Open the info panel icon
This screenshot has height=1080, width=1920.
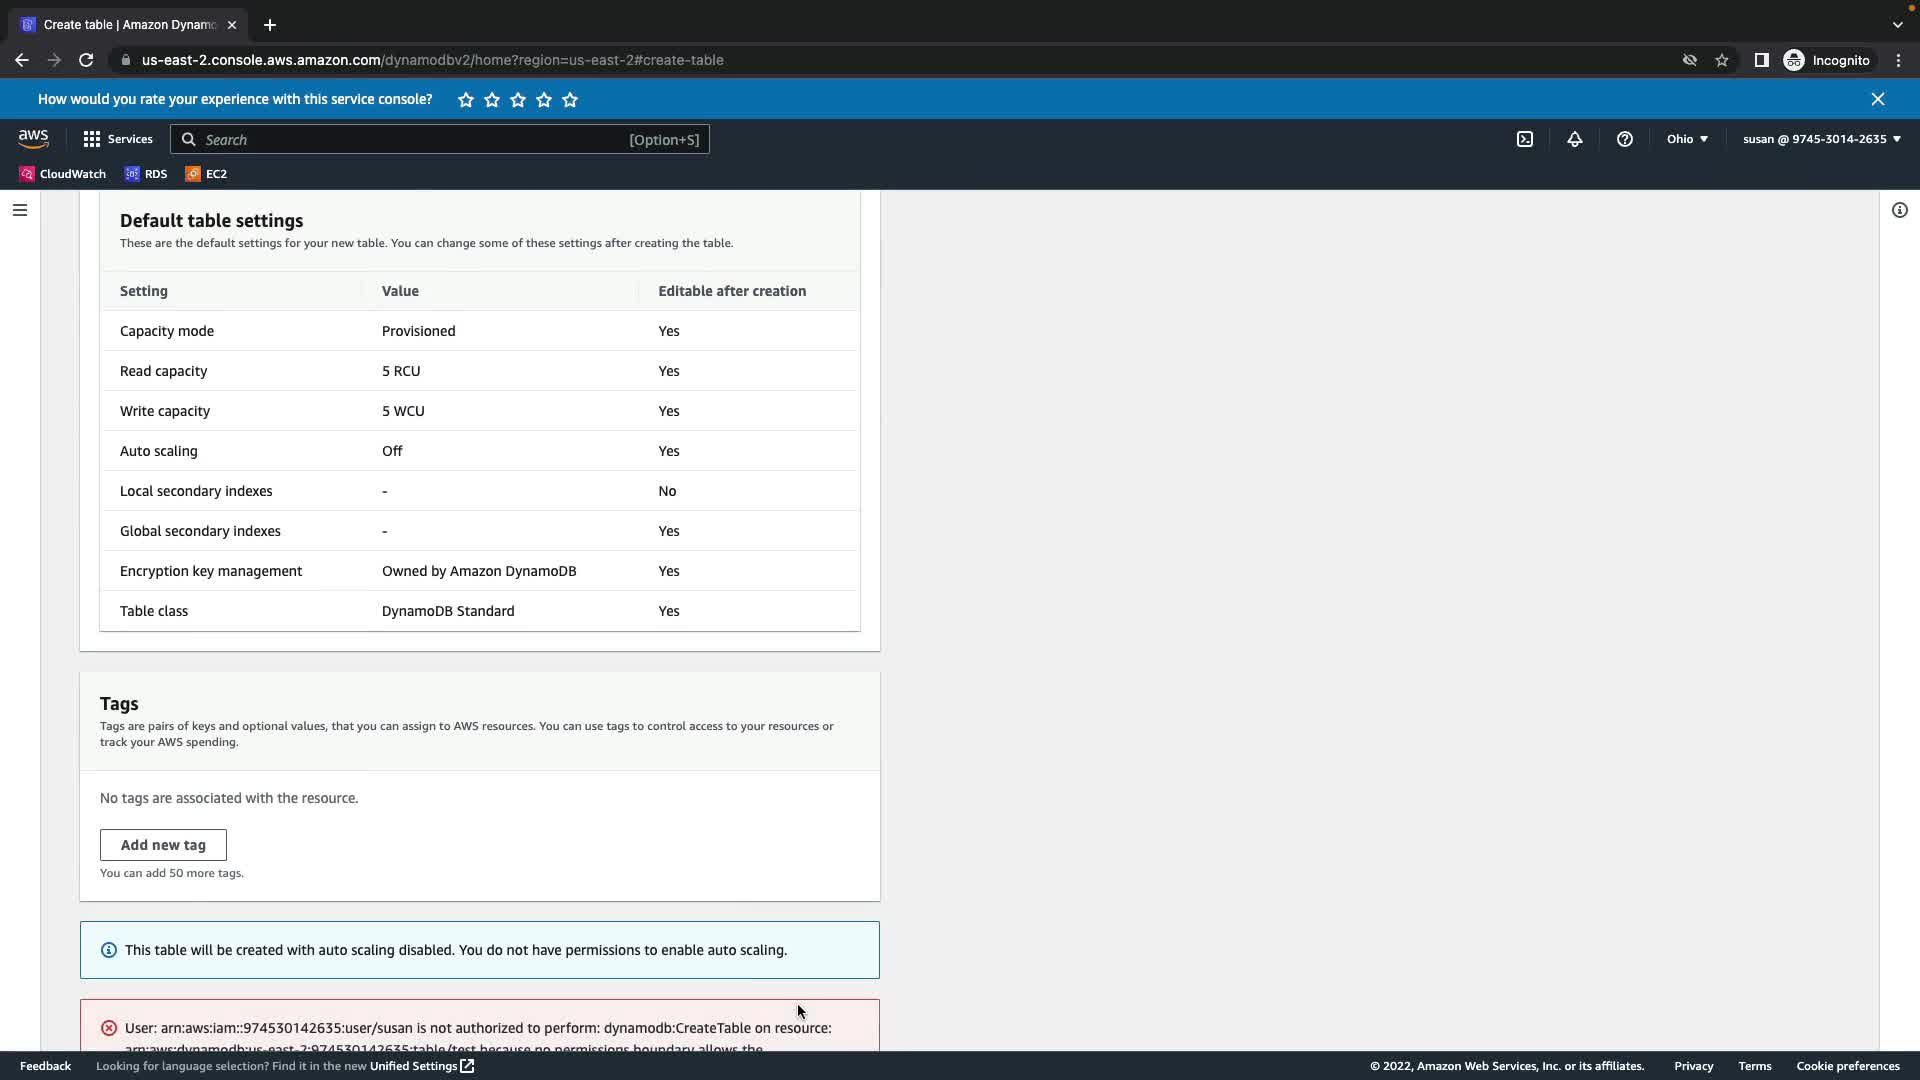tap(1899, 210)
